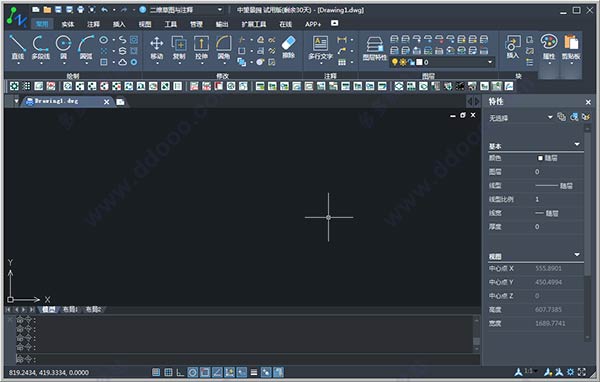The image size is (600, 382).
Task: Click the table annotation icon
Action: pos(342,62)
